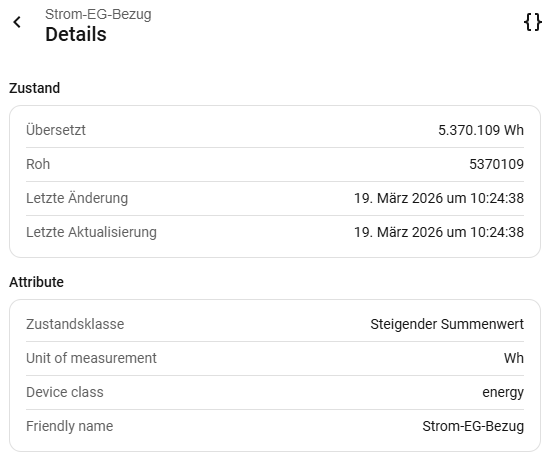Click the Strom-EG-Bezug subtitle in header
Screen dimensions: 547x469
[x=98, y=14]
